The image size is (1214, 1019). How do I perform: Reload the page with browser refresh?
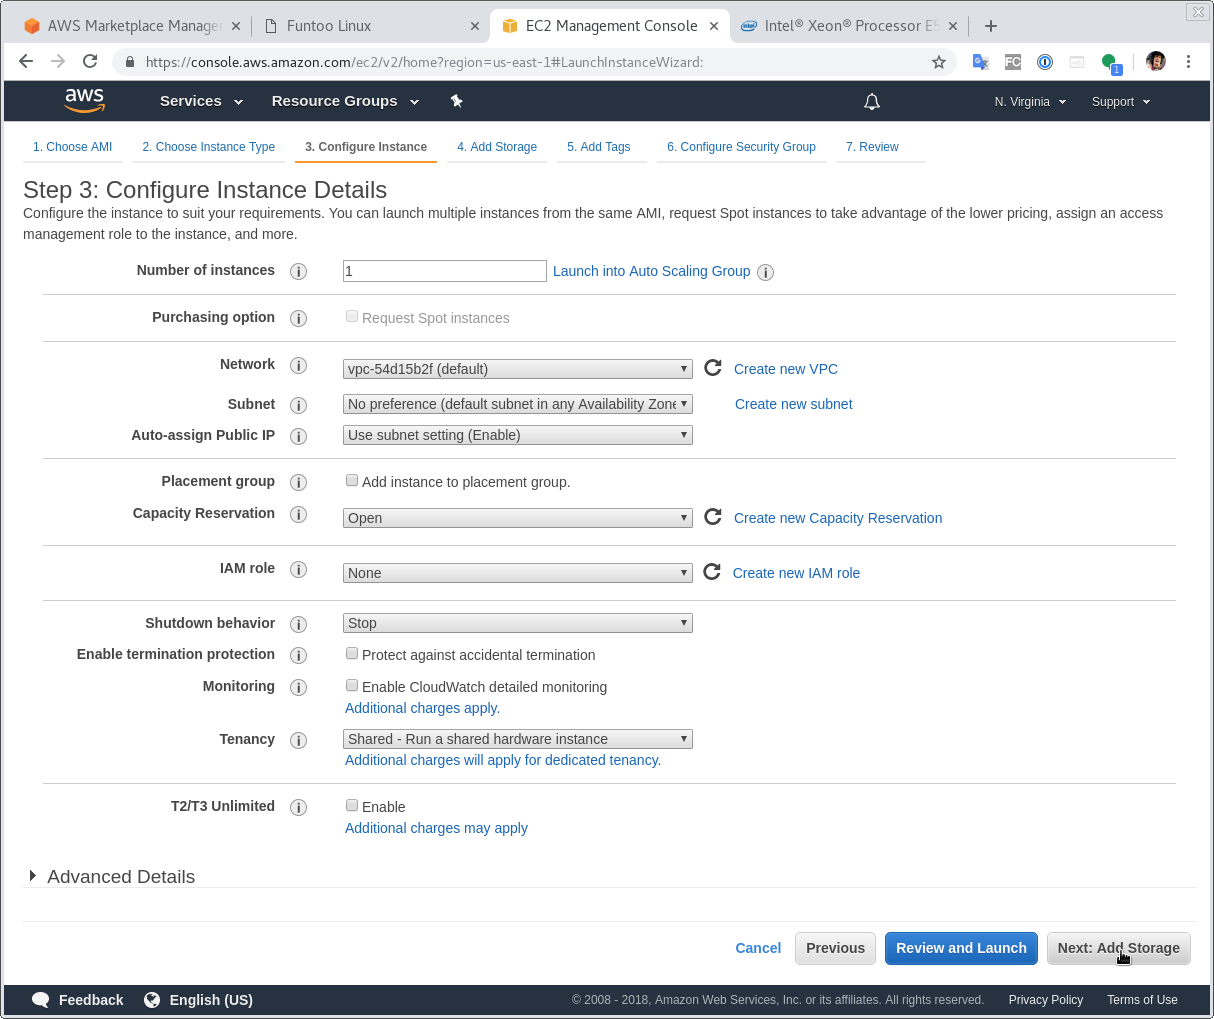coord(90,61)
